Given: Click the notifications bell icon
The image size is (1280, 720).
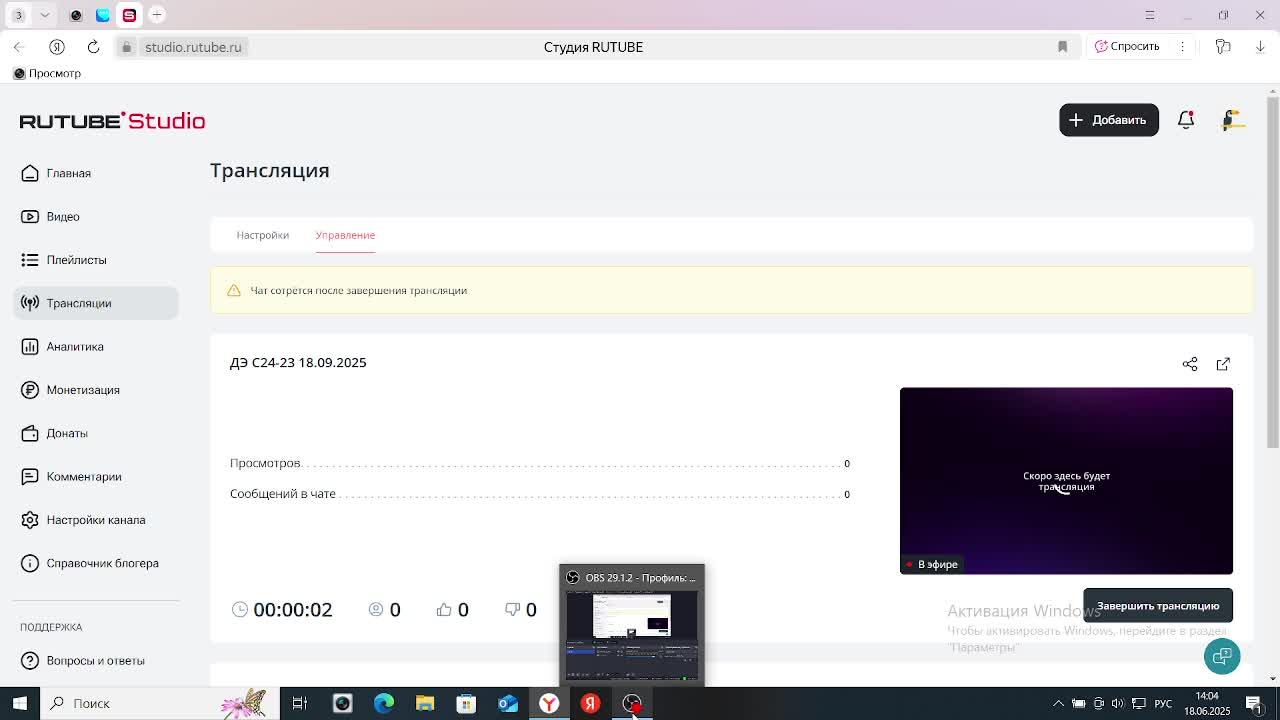Looking at the screenshot, I should pos(1186,120).
